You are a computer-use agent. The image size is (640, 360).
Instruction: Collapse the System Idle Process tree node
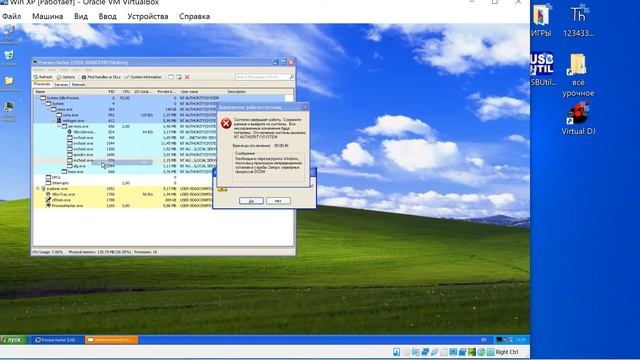[x=38, y=98]
